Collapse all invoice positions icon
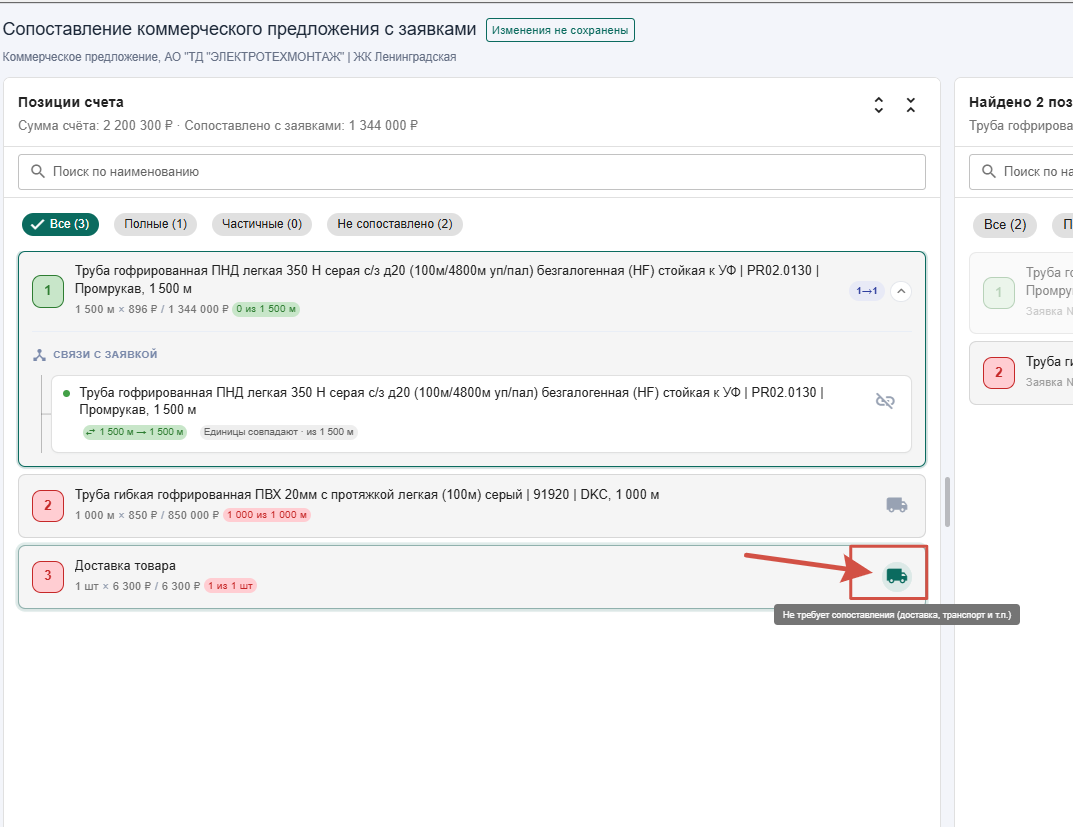The height and width of the screenshot is (827, 1073). (x=911, y=105)
